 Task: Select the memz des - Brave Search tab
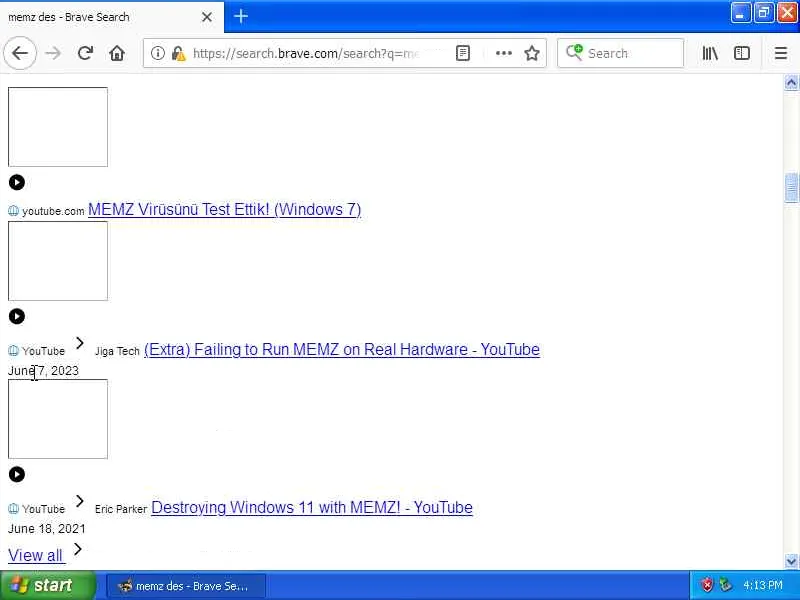(112, 17)
